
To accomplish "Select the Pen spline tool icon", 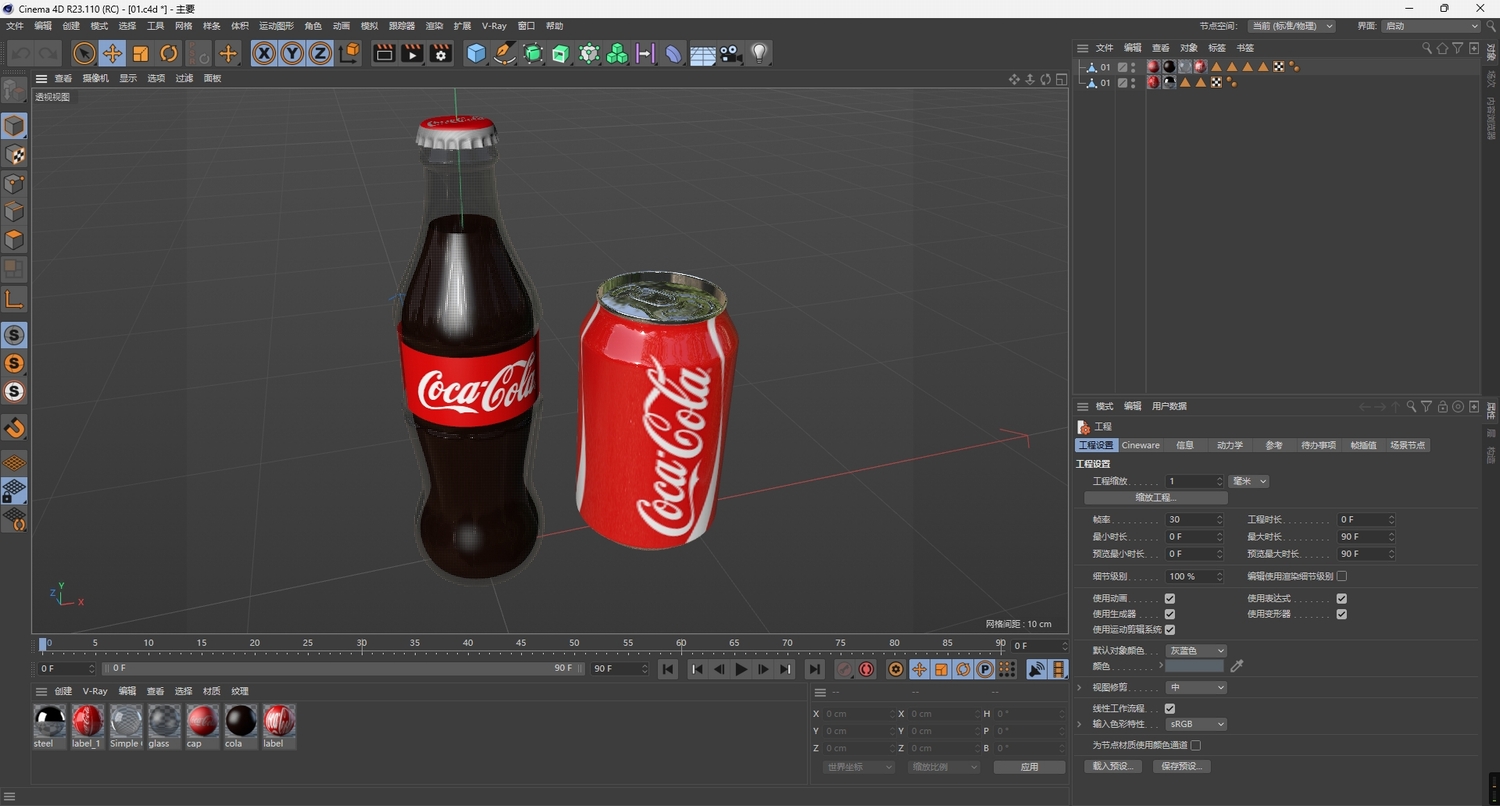I will (504, 53).
